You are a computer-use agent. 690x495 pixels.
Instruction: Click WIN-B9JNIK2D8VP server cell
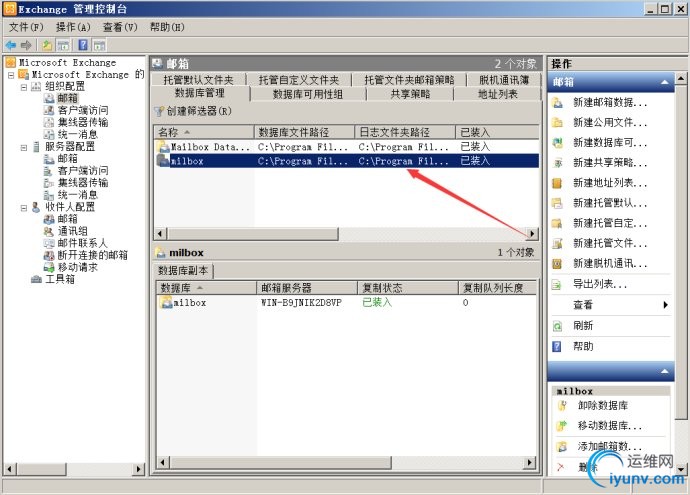click(301, 303)
